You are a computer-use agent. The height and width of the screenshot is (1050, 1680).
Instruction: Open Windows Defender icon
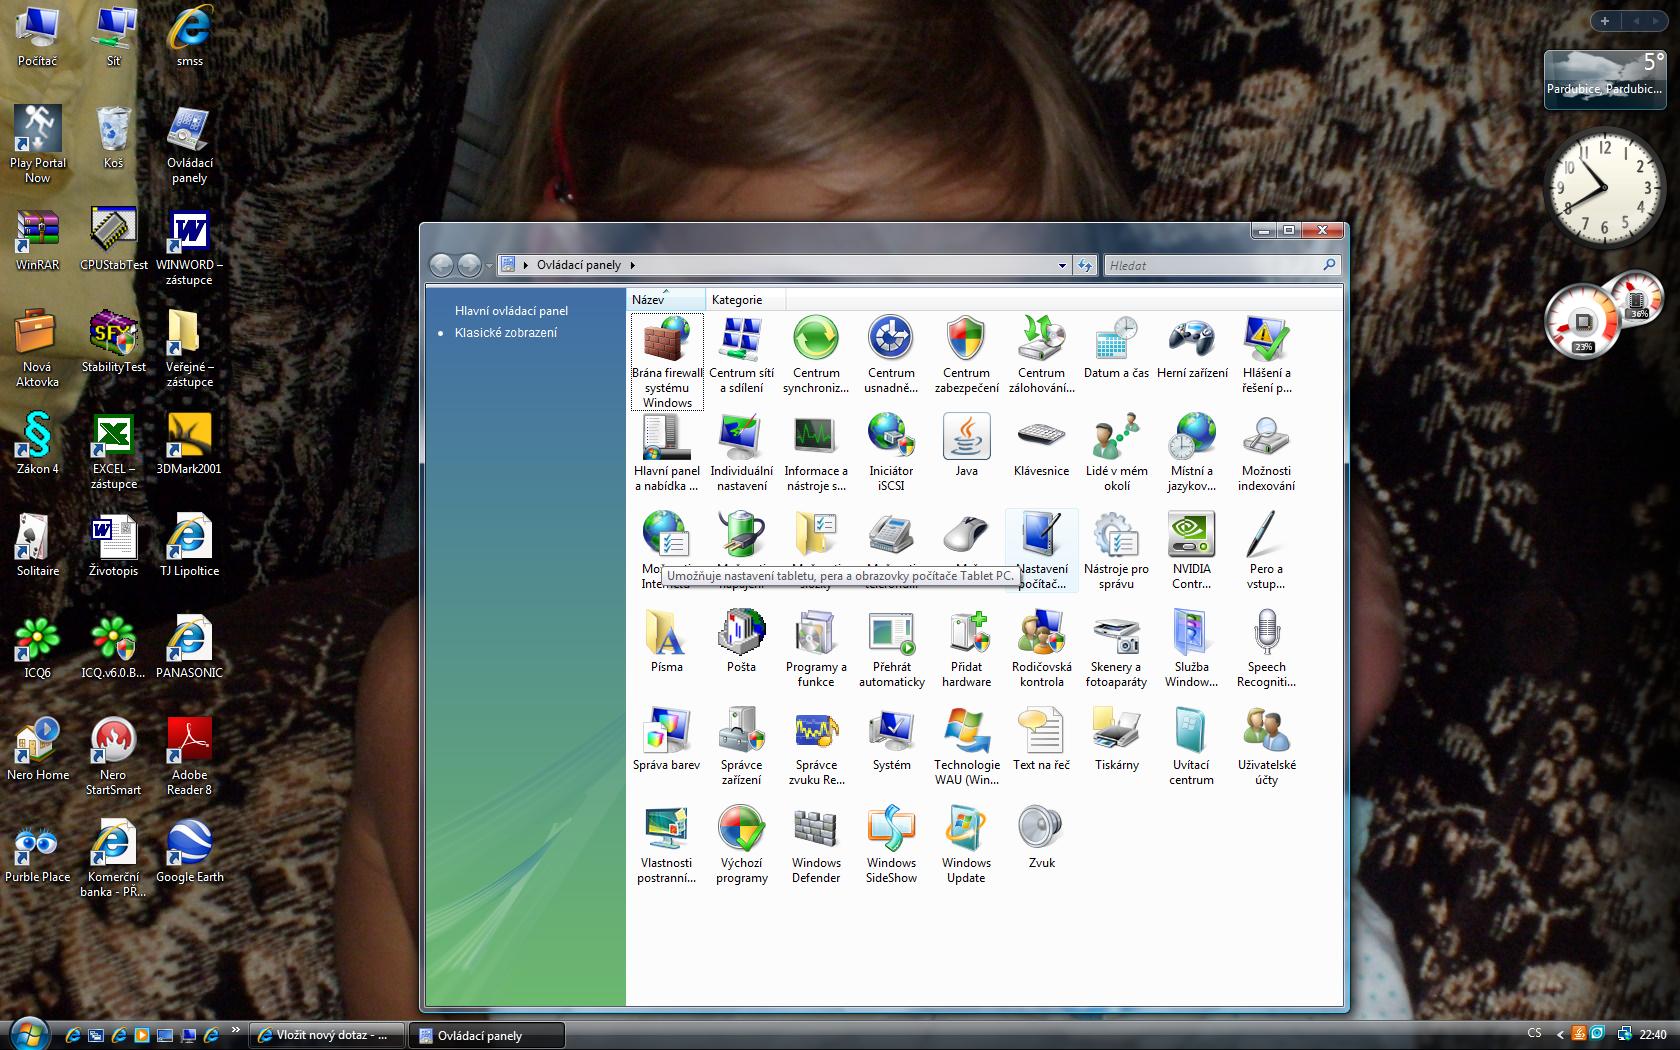pyautogui.click(x=816, y=830)
